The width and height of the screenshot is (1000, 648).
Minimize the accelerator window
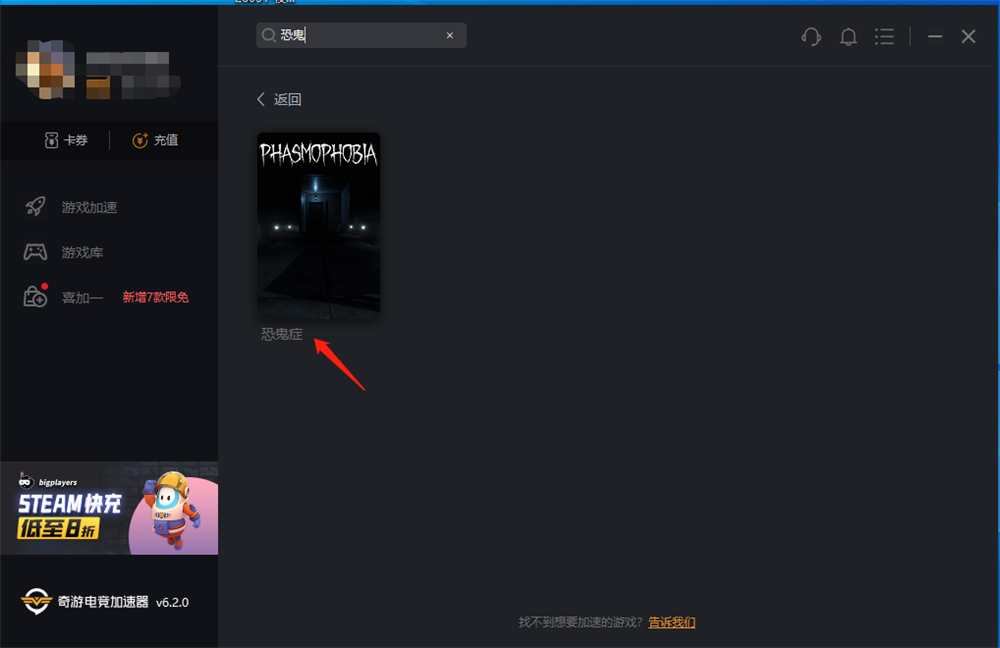pyautogui.click(x=935, y=36)
